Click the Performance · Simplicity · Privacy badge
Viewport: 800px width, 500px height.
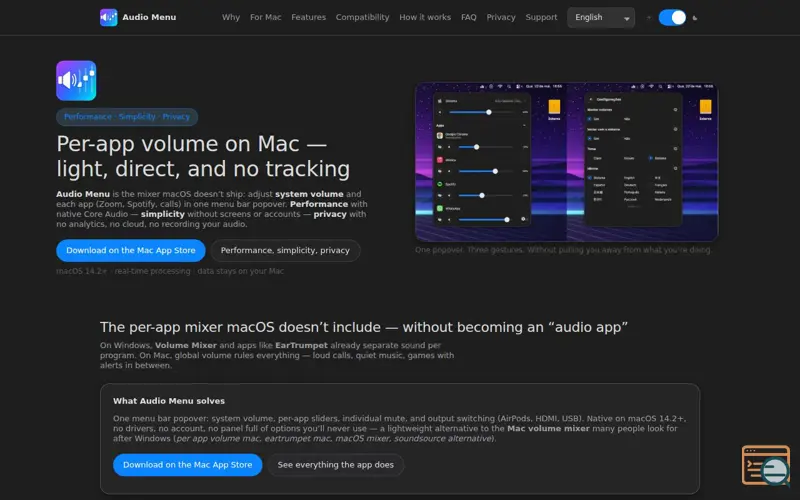coord(127,117)
